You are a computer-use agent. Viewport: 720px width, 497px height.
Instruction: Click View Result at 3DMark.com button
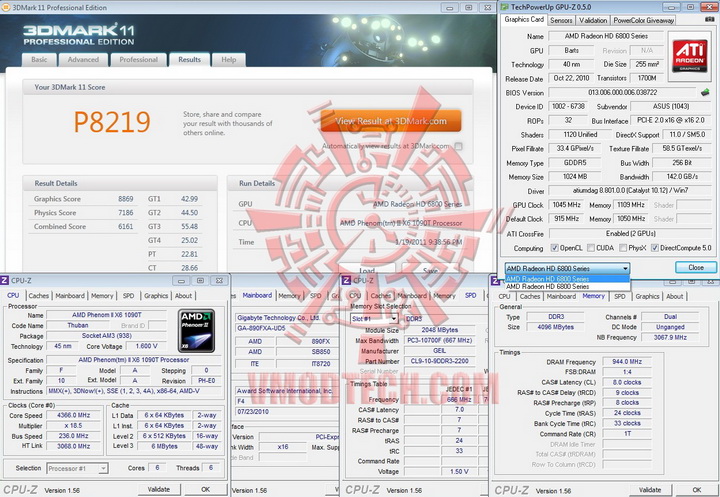click(391, 121)
